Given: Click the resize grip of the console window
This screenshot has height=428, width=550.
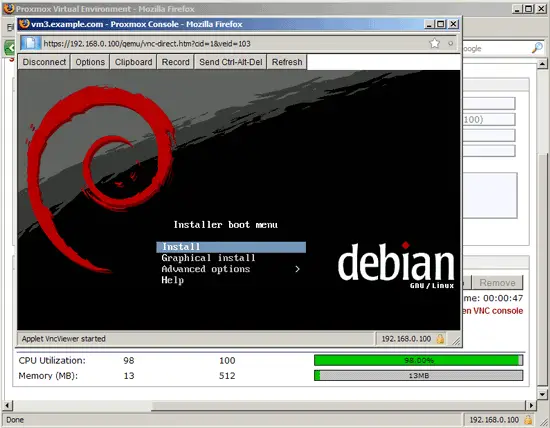Looking at the screenshot, I should point(456,341).
